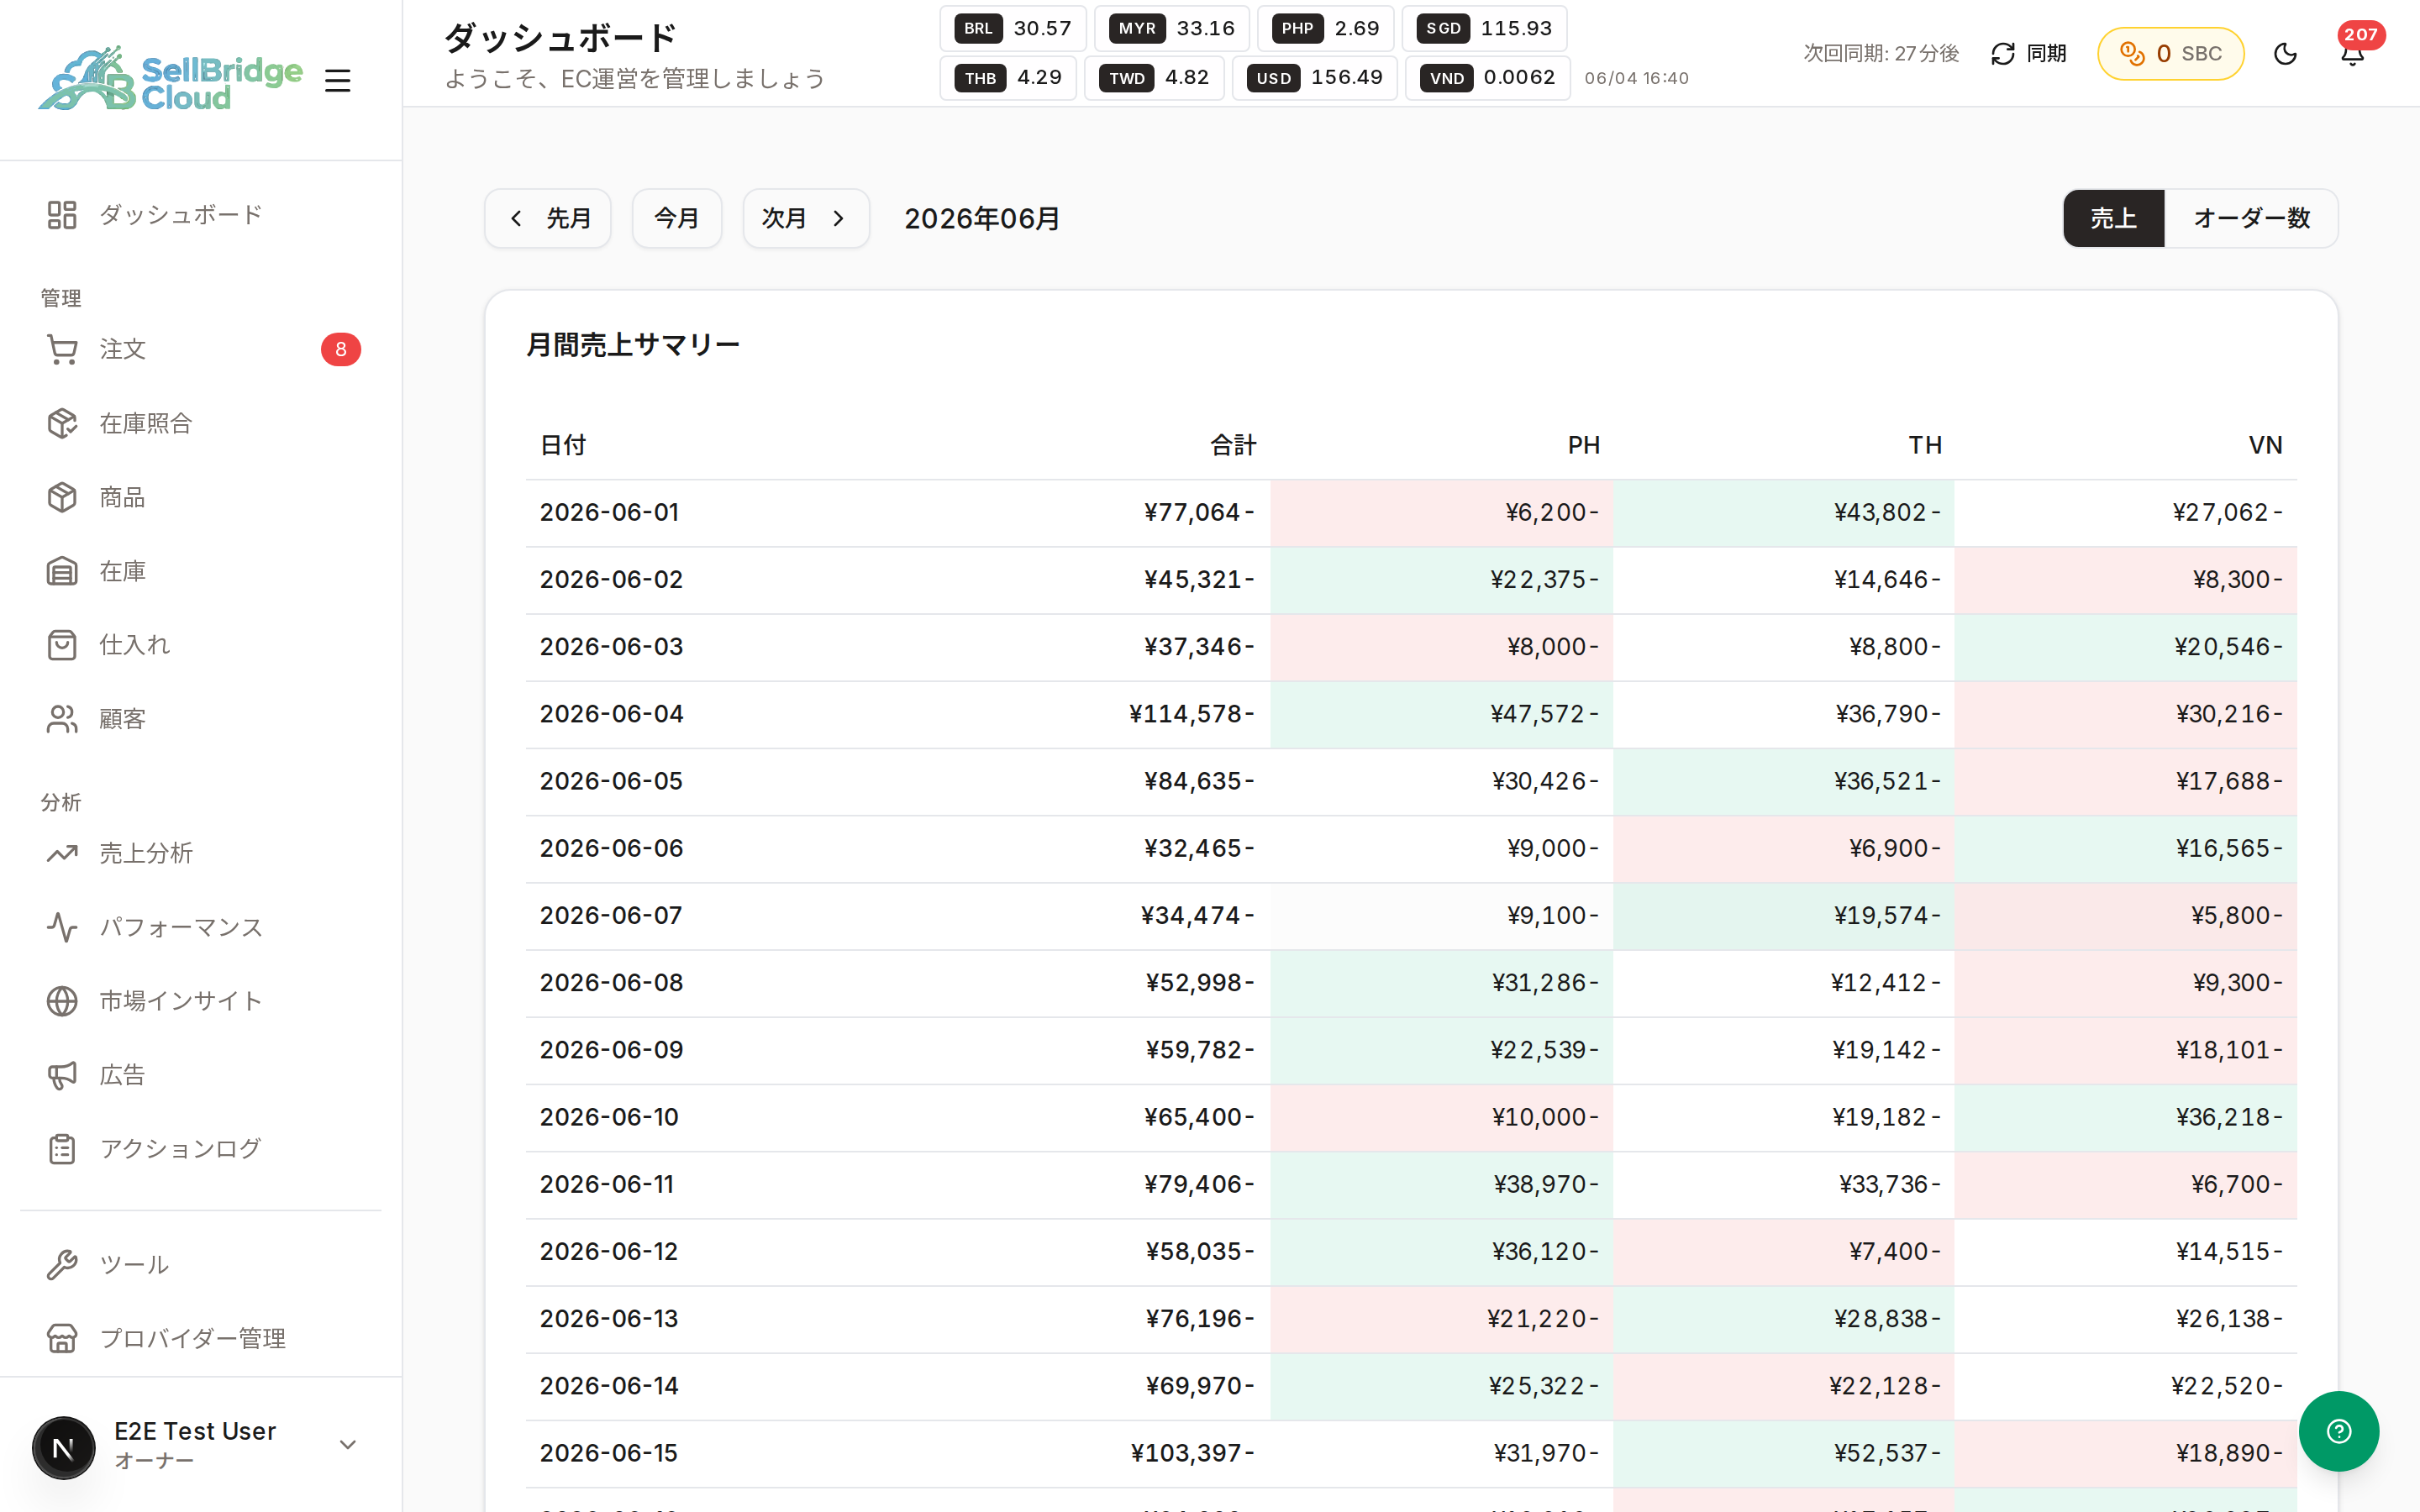The height and width of the screenshot is (1512, 2420).
Task: Jump to current month with 今月 button
Action: click(x=677, y=218)
